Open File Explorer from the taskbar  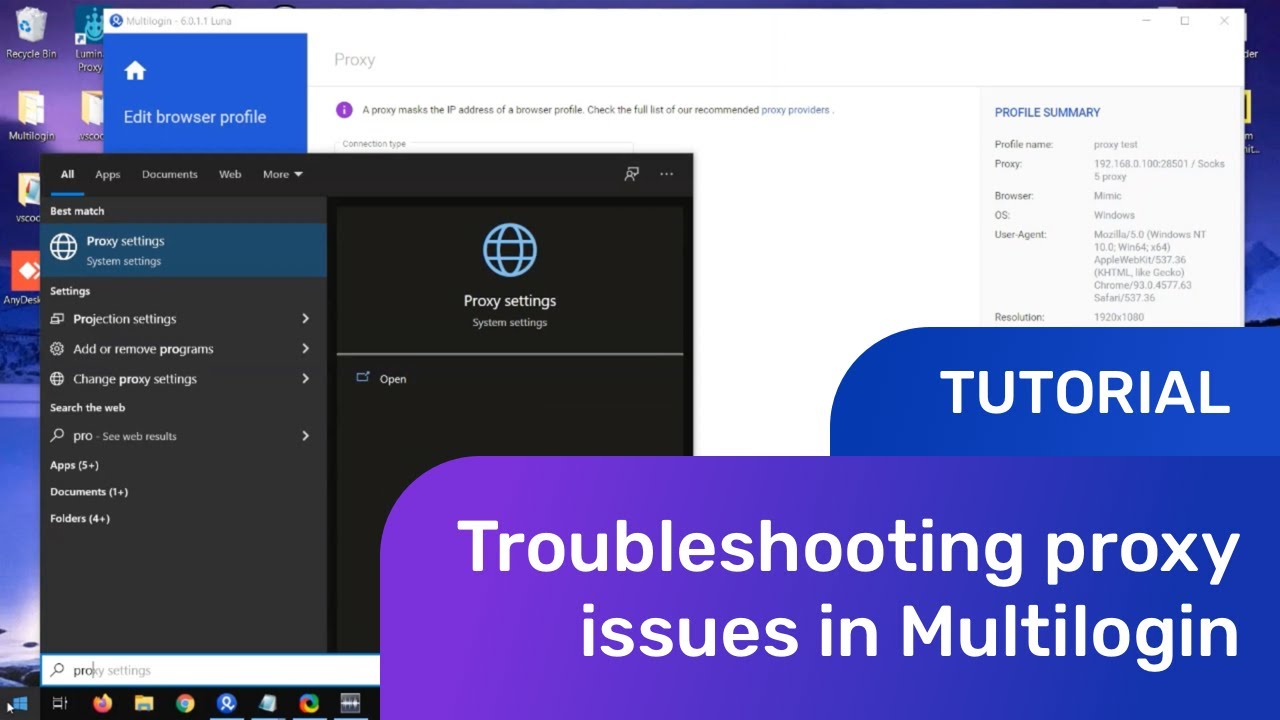tap(143, 704)
